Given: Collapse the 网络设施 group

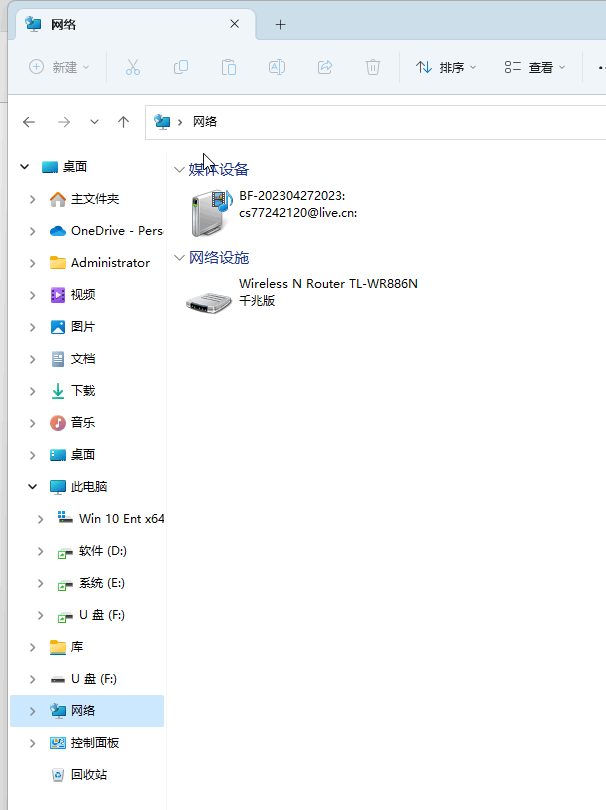Looking at the screenshot, I should tap(179, 258).
